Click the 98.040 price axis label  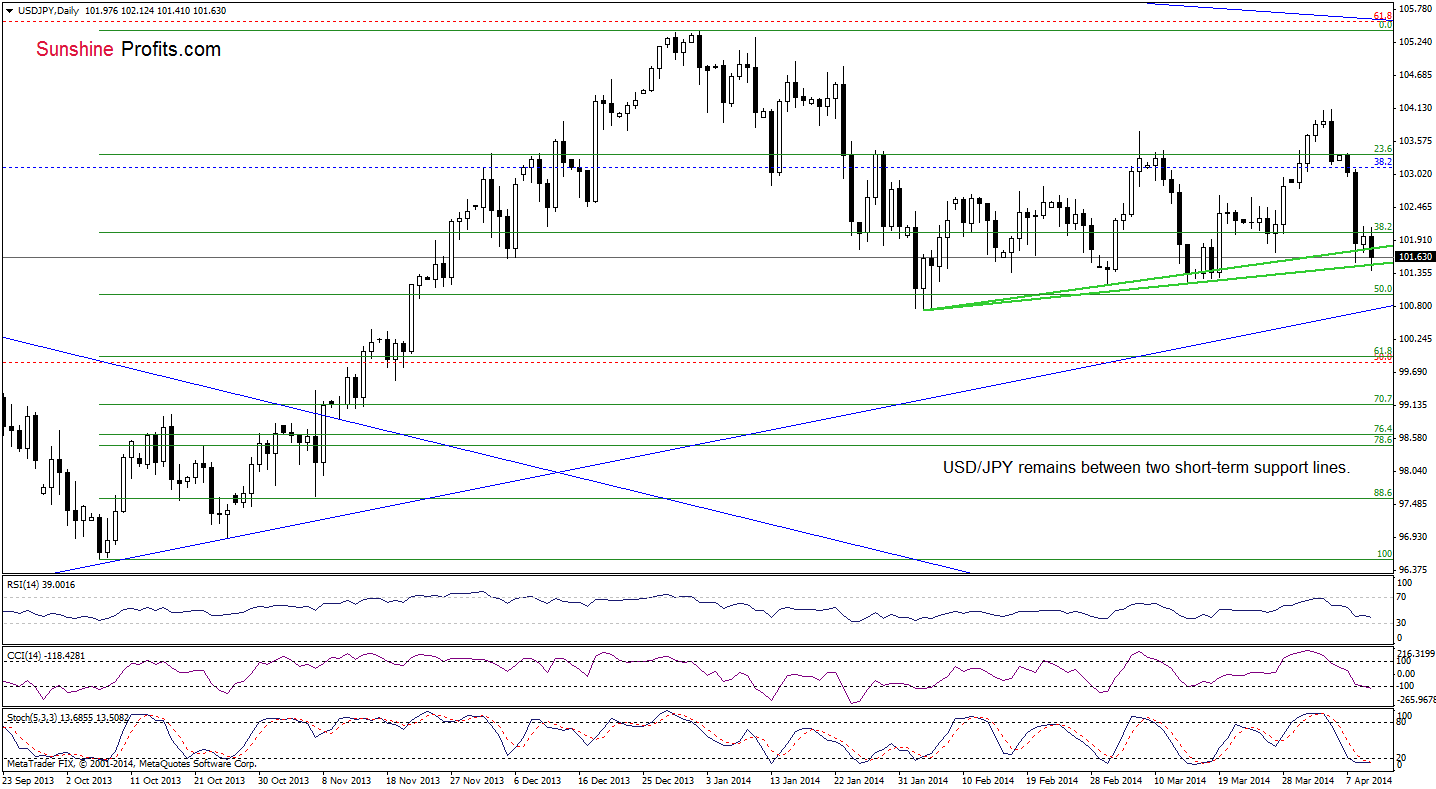1414,471
